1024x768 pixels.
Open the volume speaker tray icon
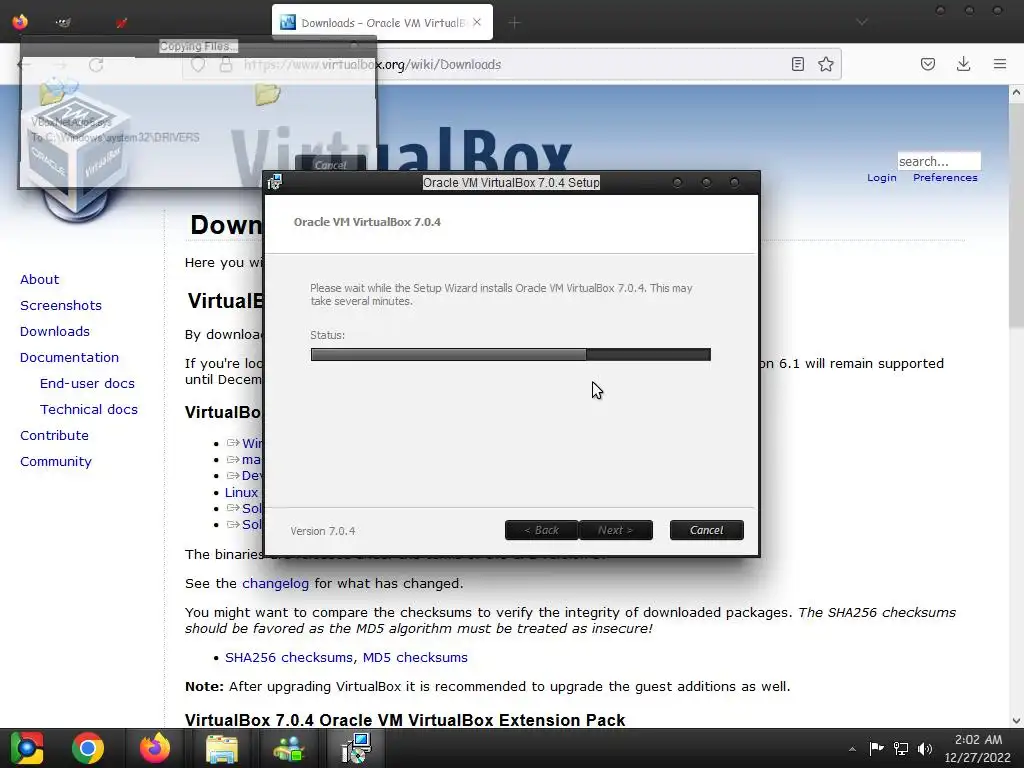coord(925,748)
